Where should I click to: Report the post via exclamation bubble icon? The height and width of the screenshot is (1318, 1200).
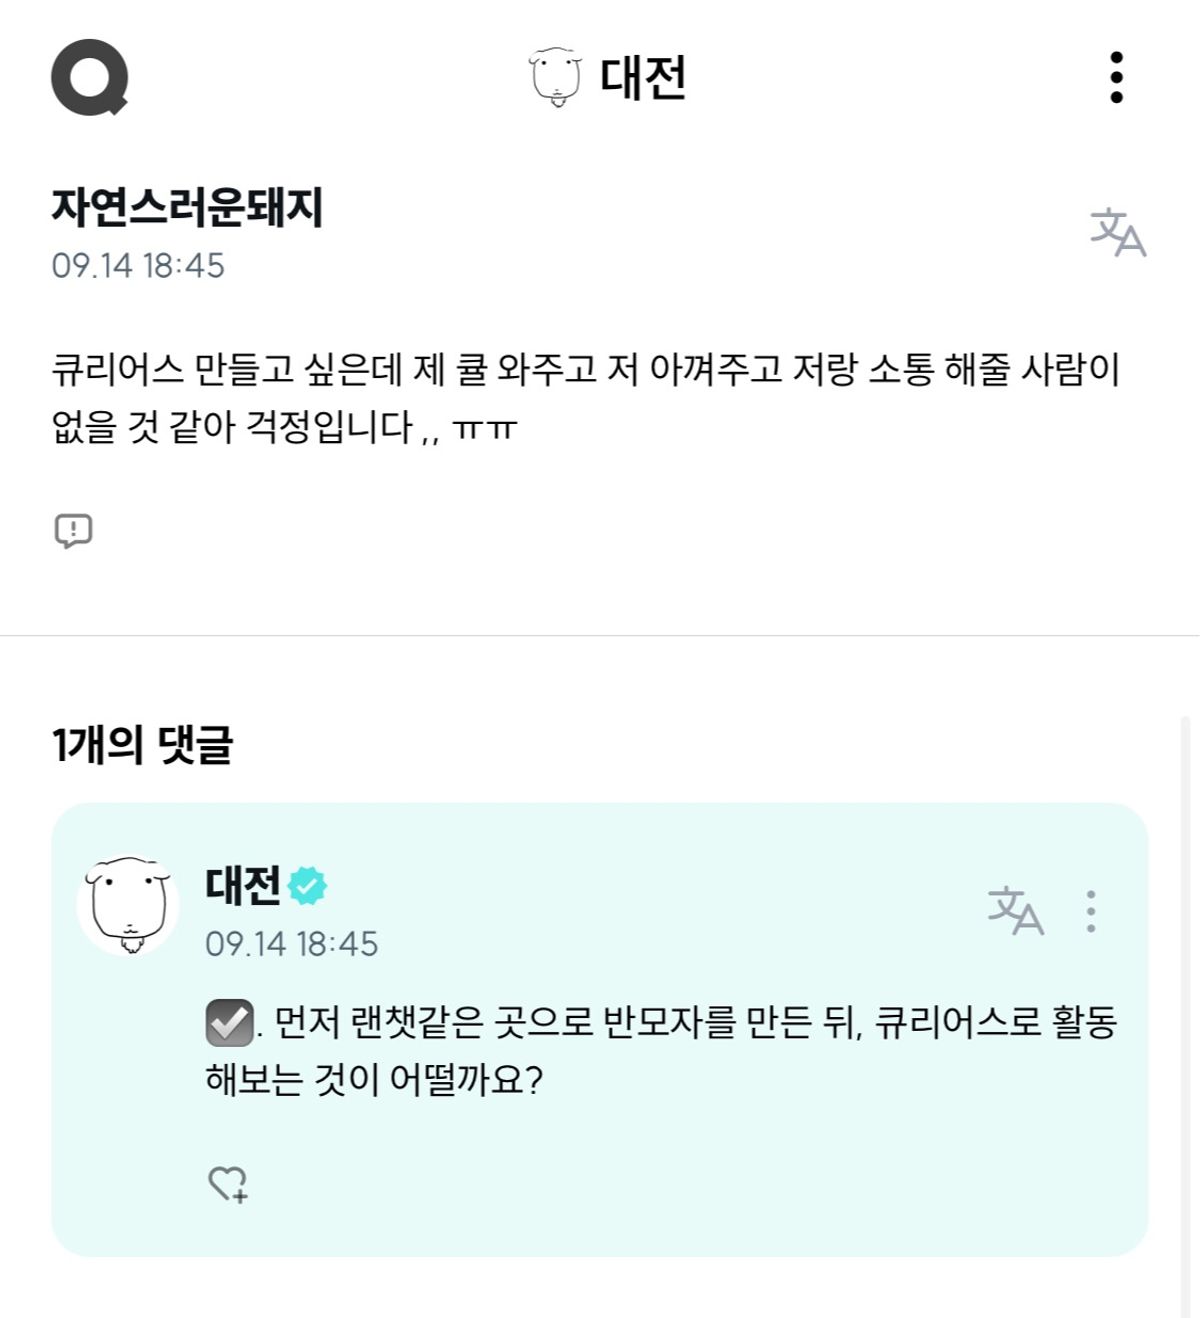[73, 530]
